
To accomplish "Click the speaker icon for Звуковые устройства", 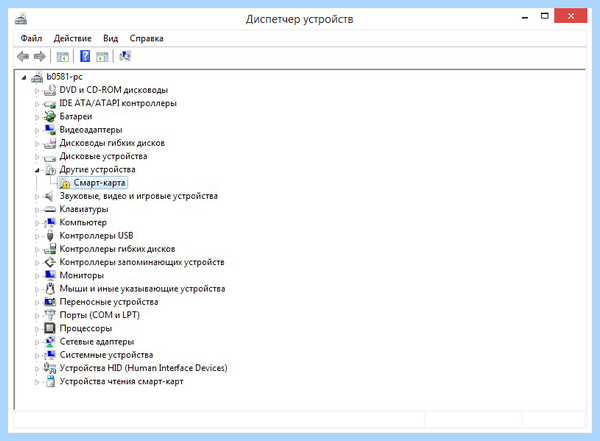I will click(49, 196).
